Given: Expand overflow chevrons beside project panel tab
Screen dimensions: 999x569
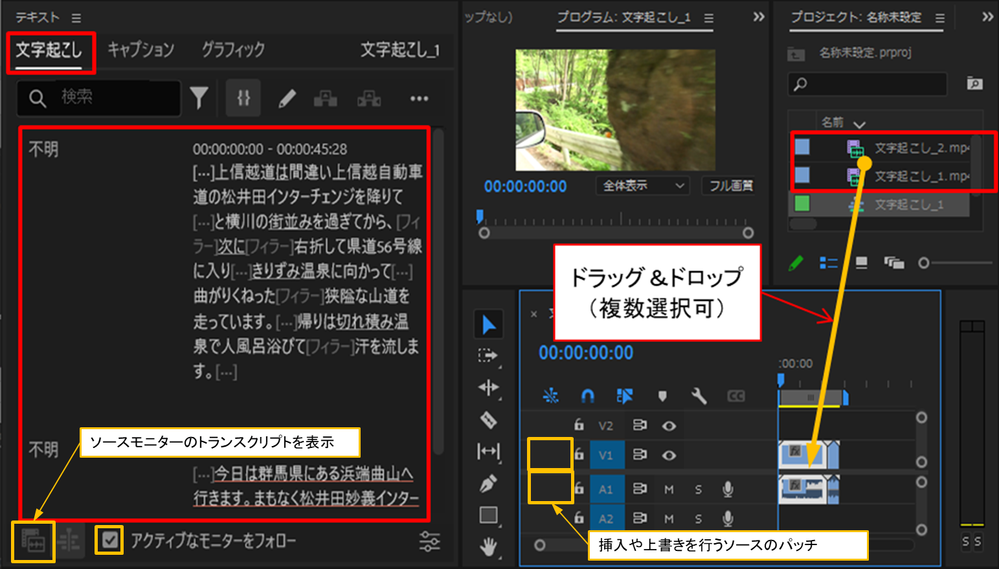Looking at the screenshot, I should pyautogui.click(x=988, y=17).
